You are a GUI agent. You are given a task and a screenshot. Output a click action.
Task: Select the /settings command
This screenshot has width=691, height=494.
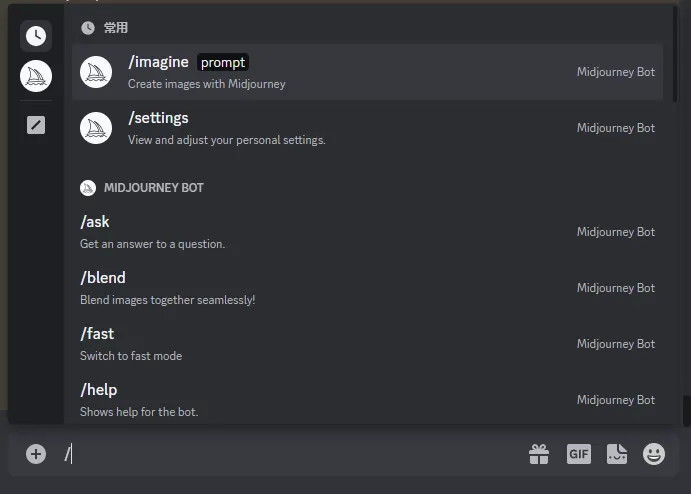tap(367, 128)
